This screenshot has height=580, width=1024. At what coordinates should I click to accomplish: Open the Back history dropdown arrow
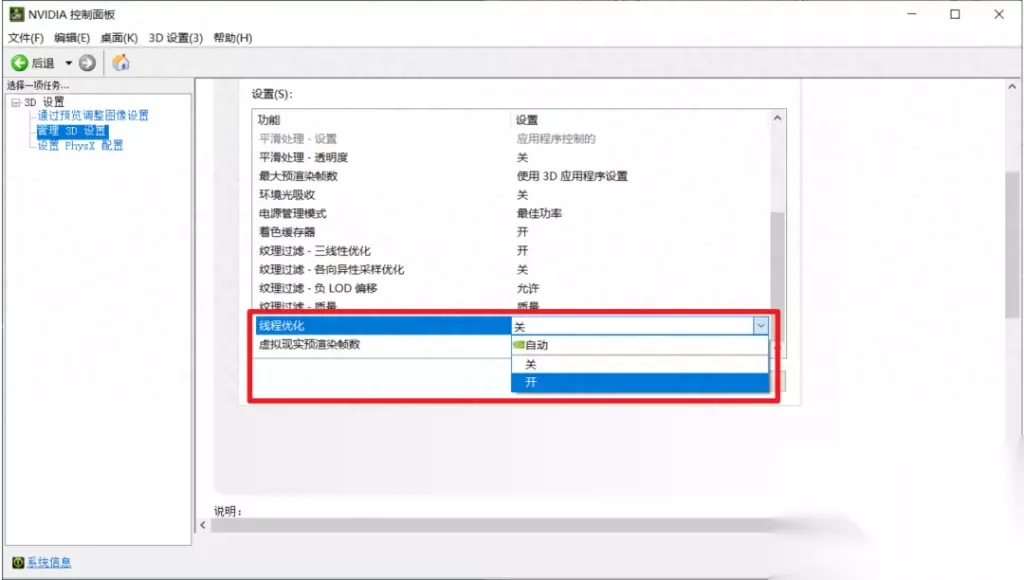click(69, 63)
